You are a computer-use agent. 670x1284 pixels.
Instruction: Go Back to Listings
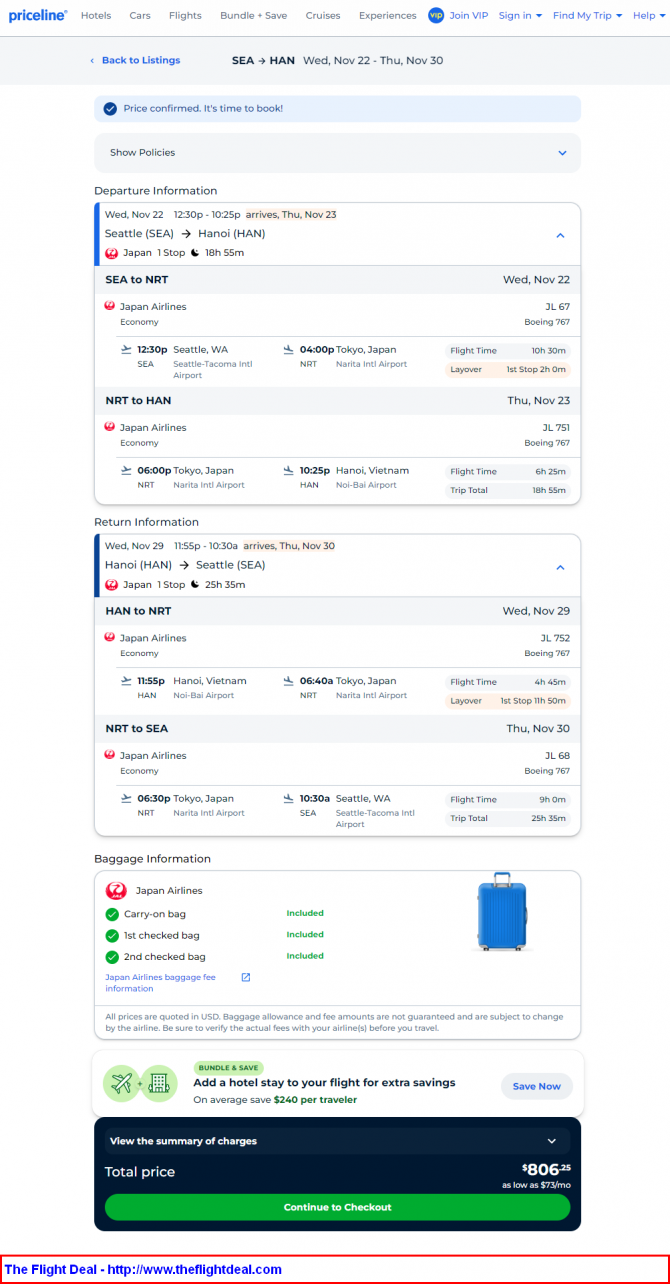pos(135,60)
